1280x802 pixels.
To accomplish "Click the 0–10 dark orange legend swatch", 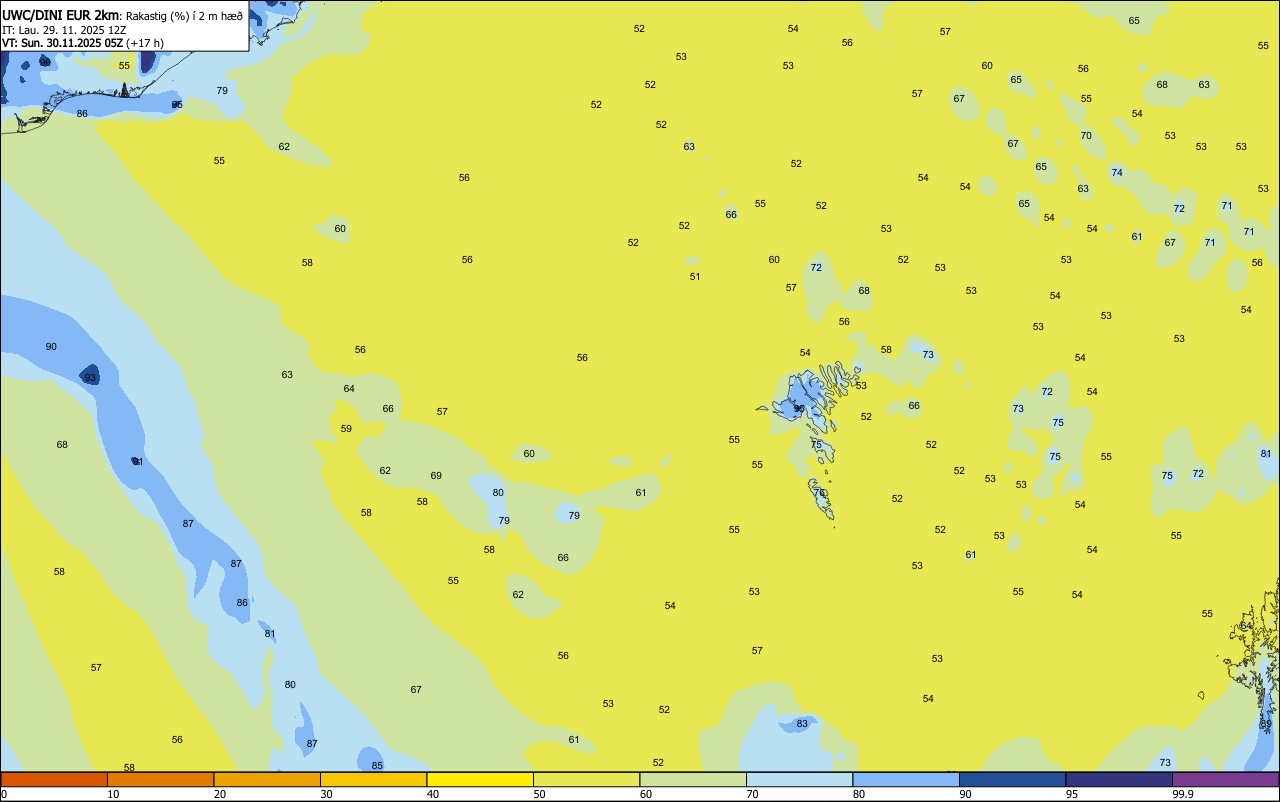I will coord(54,779).
